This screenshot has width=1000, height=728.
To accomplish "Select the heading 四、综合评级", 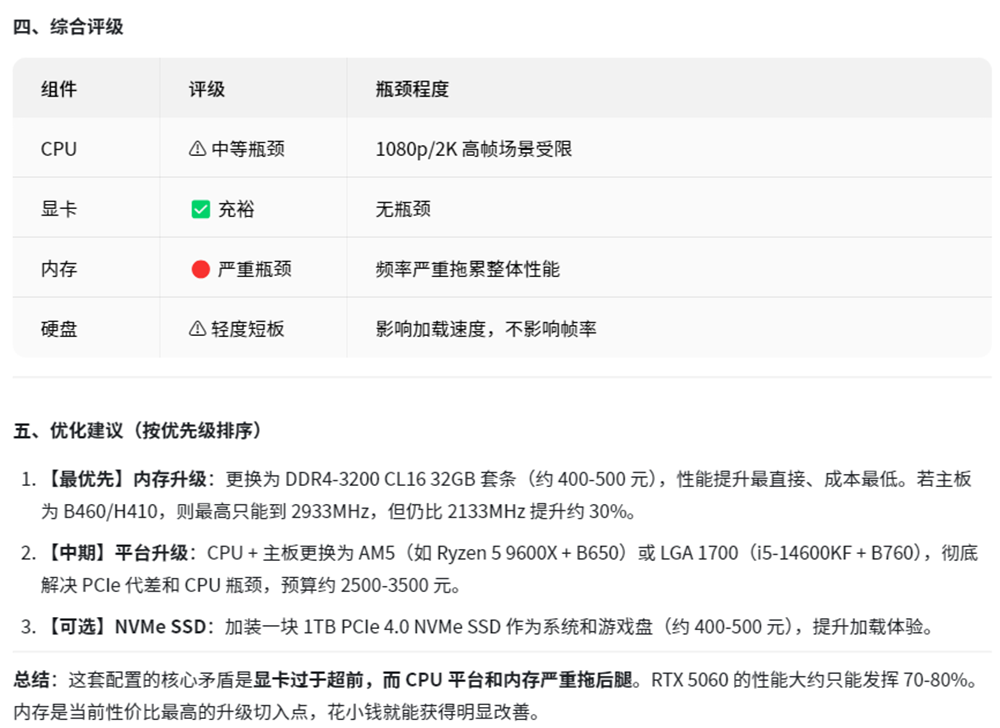I will click(x=68, y=27).
